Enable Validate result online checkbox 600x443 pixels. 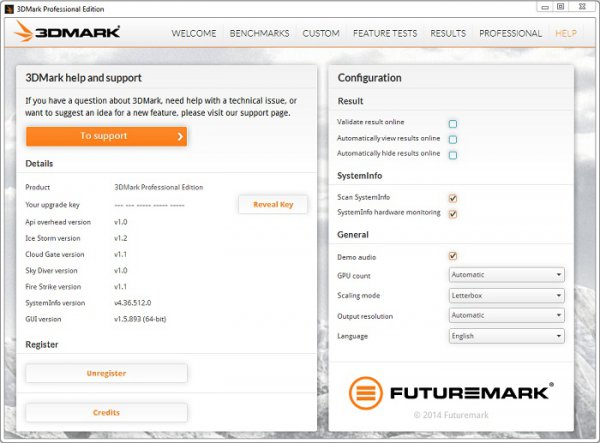453,124
